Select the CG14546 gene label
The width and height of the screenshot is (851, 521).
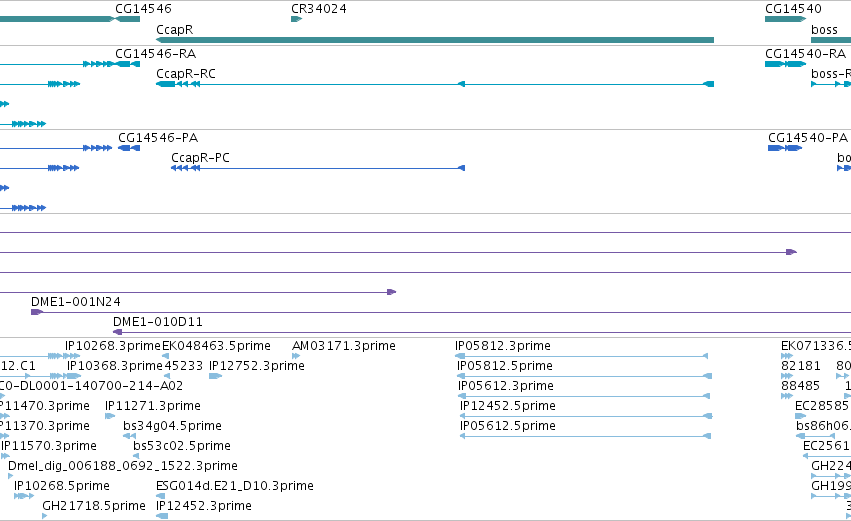pos(143,9)
